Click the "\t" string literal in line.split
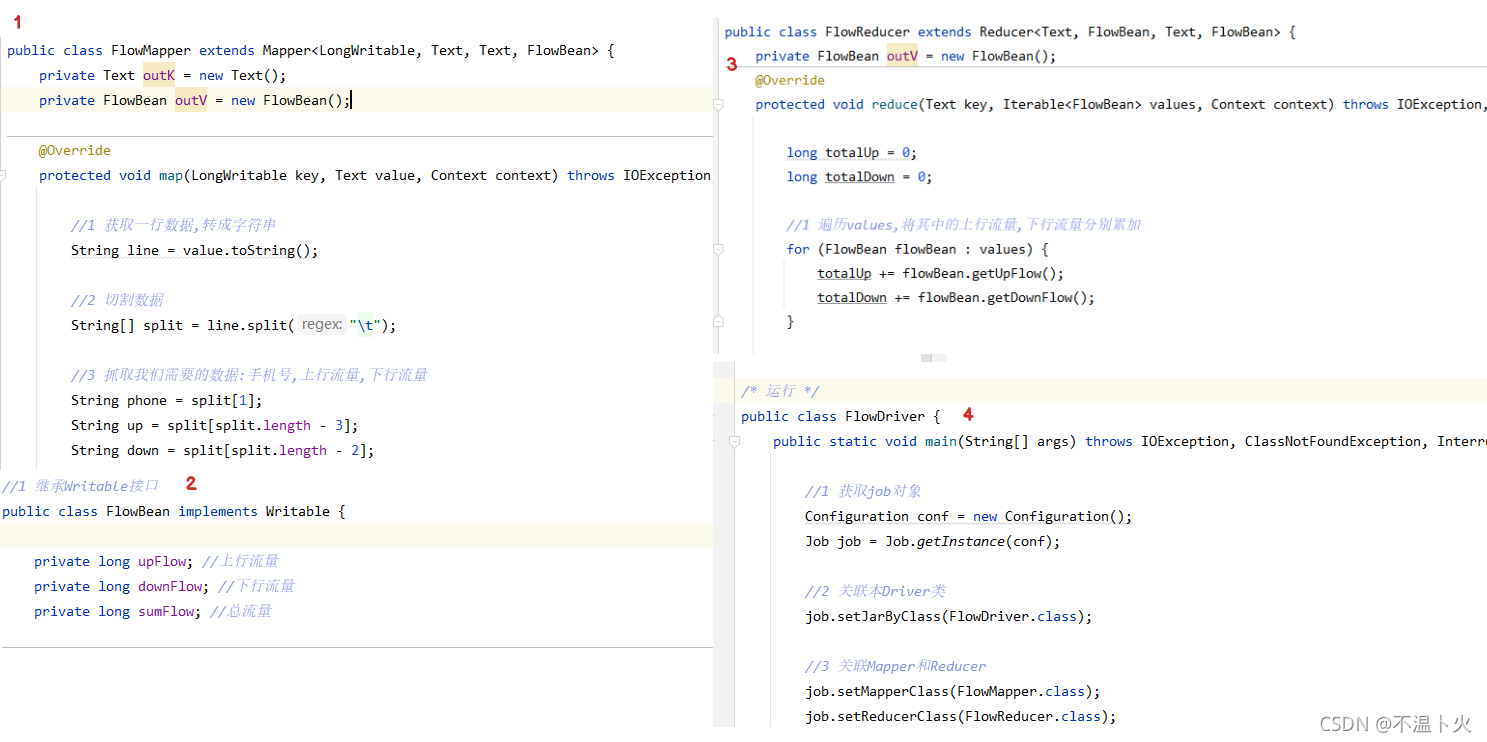 click(365, 325)
